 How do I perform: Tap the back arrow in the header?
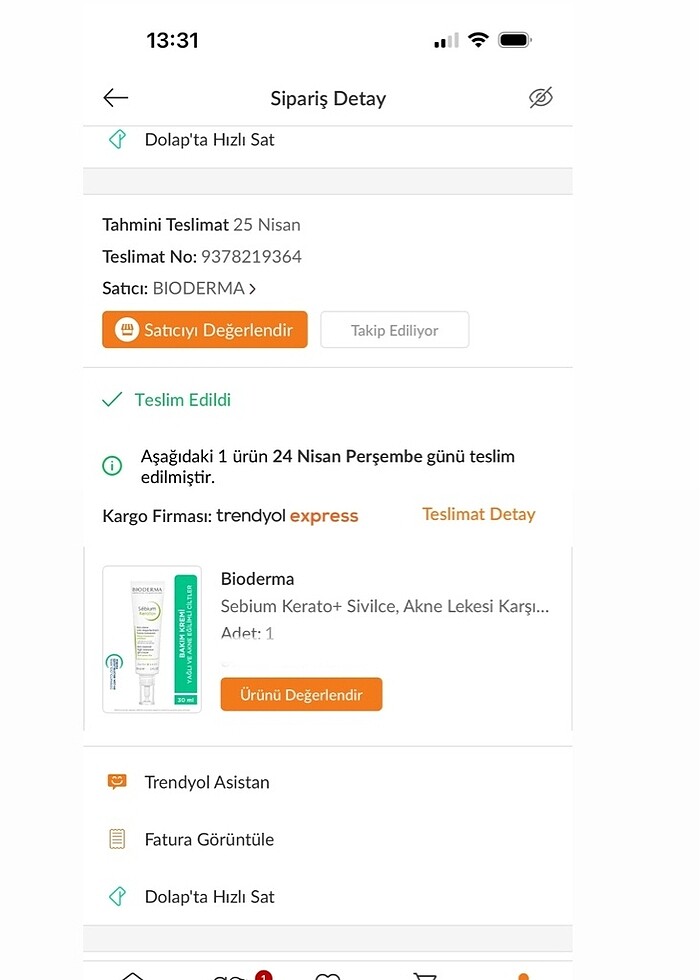click(116, 97)
